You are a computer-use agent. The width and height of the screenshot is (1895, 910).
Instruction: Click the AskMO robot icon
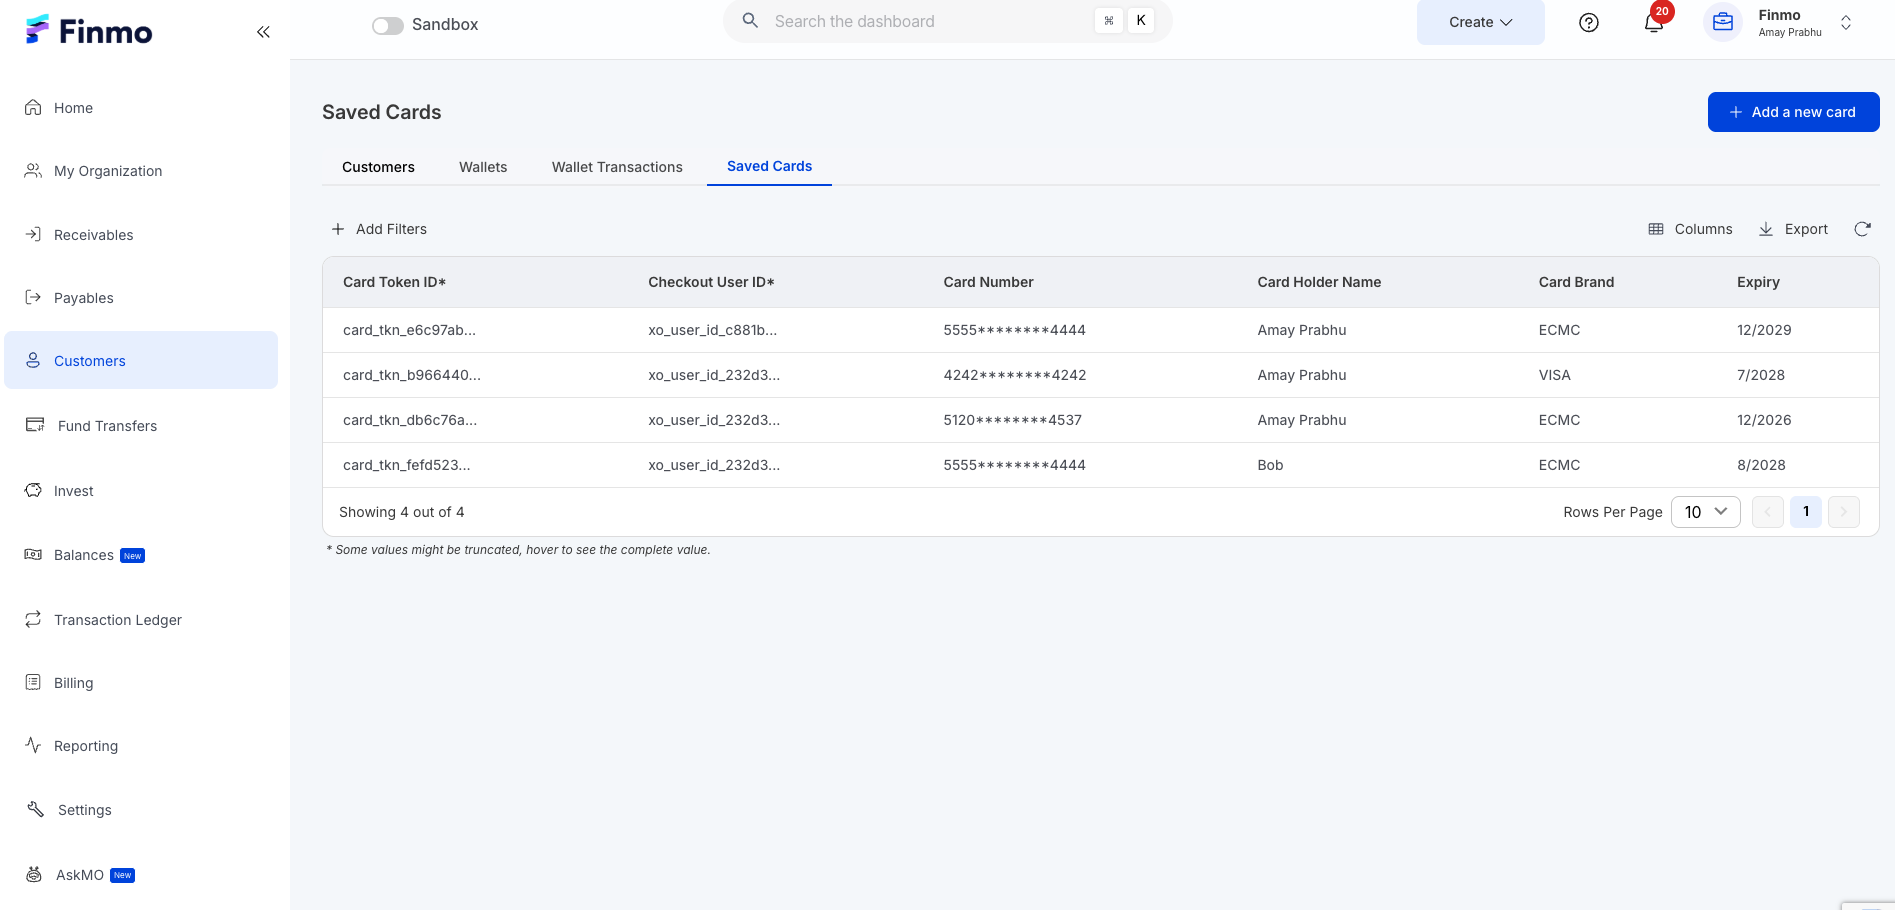34,874
